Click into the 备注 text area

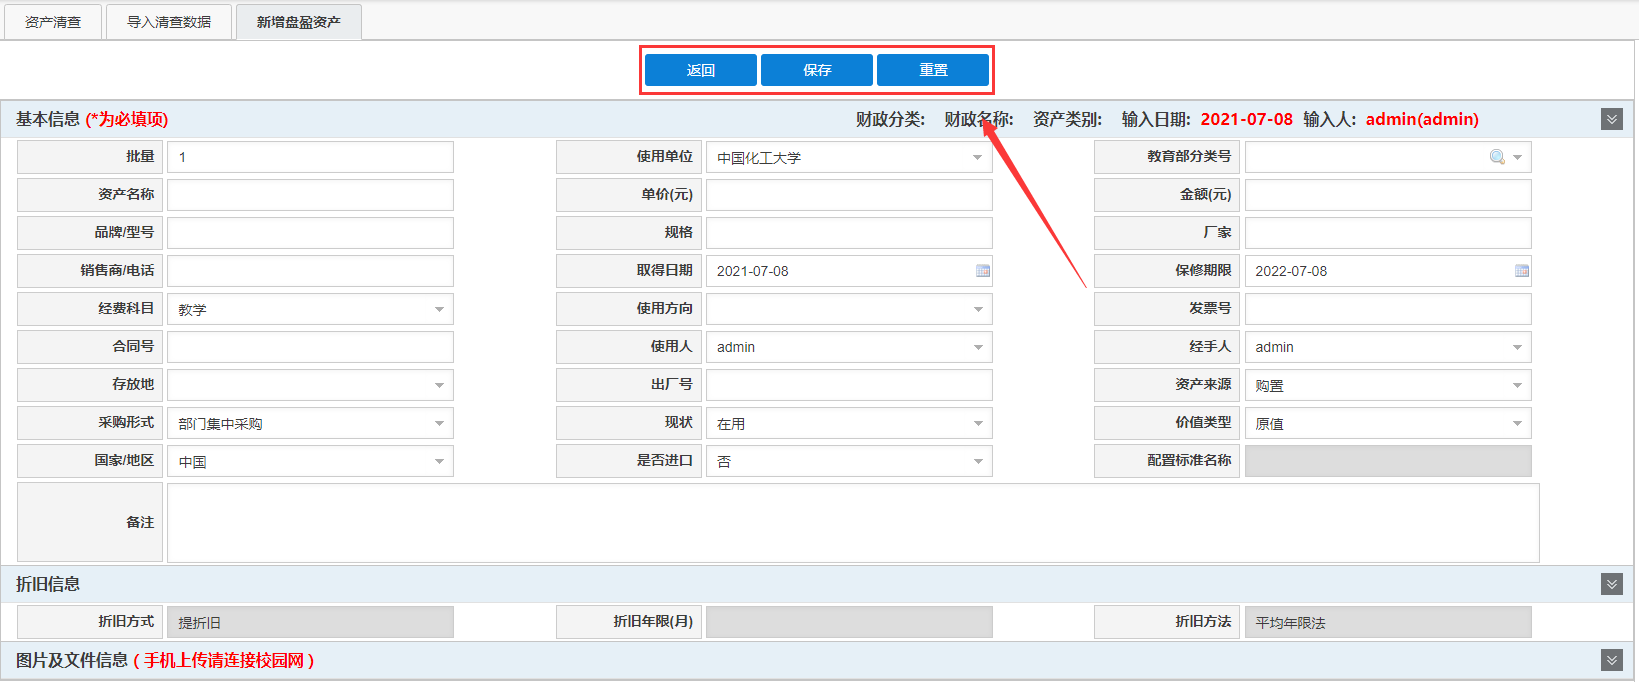(x=852, y=523)
